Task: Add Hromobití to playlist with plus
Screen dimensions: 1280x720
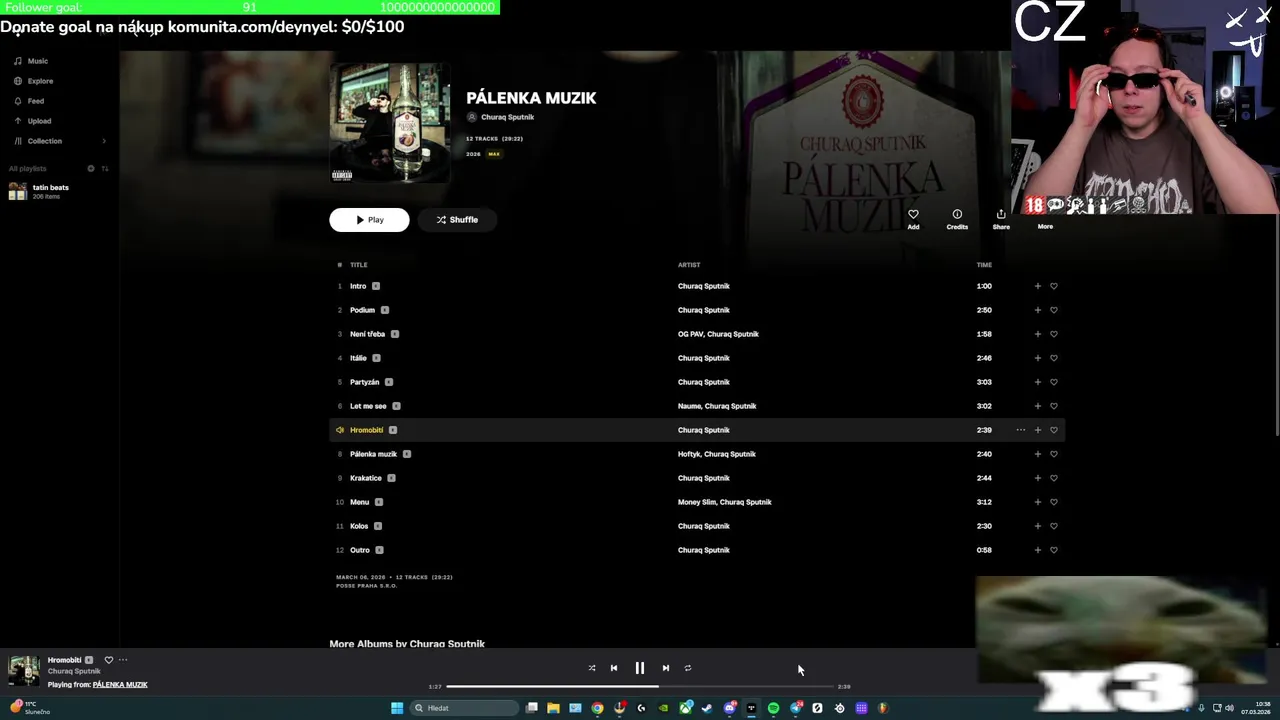Action: pos(1037,430)
